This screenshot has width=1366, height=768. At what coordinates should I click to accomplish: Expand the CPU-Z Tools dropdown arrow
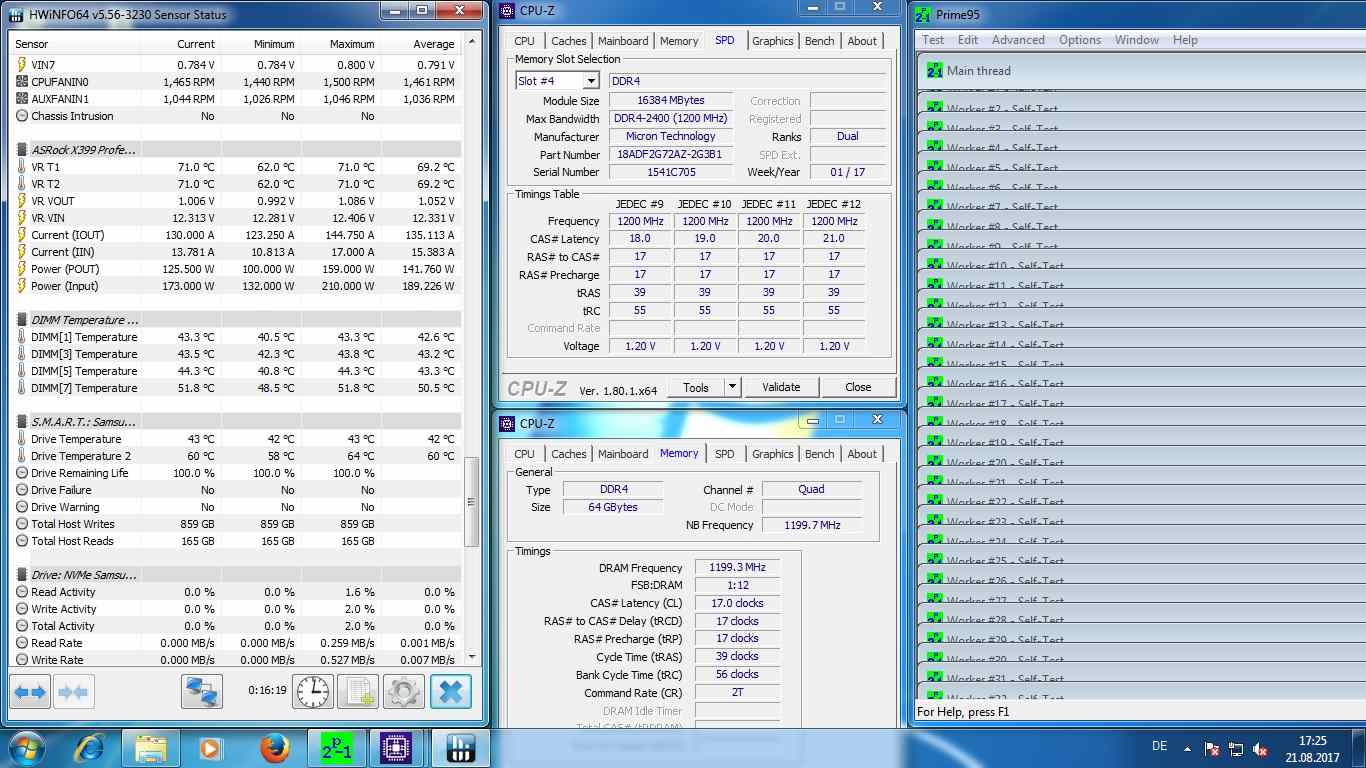(x=732, y=387)
